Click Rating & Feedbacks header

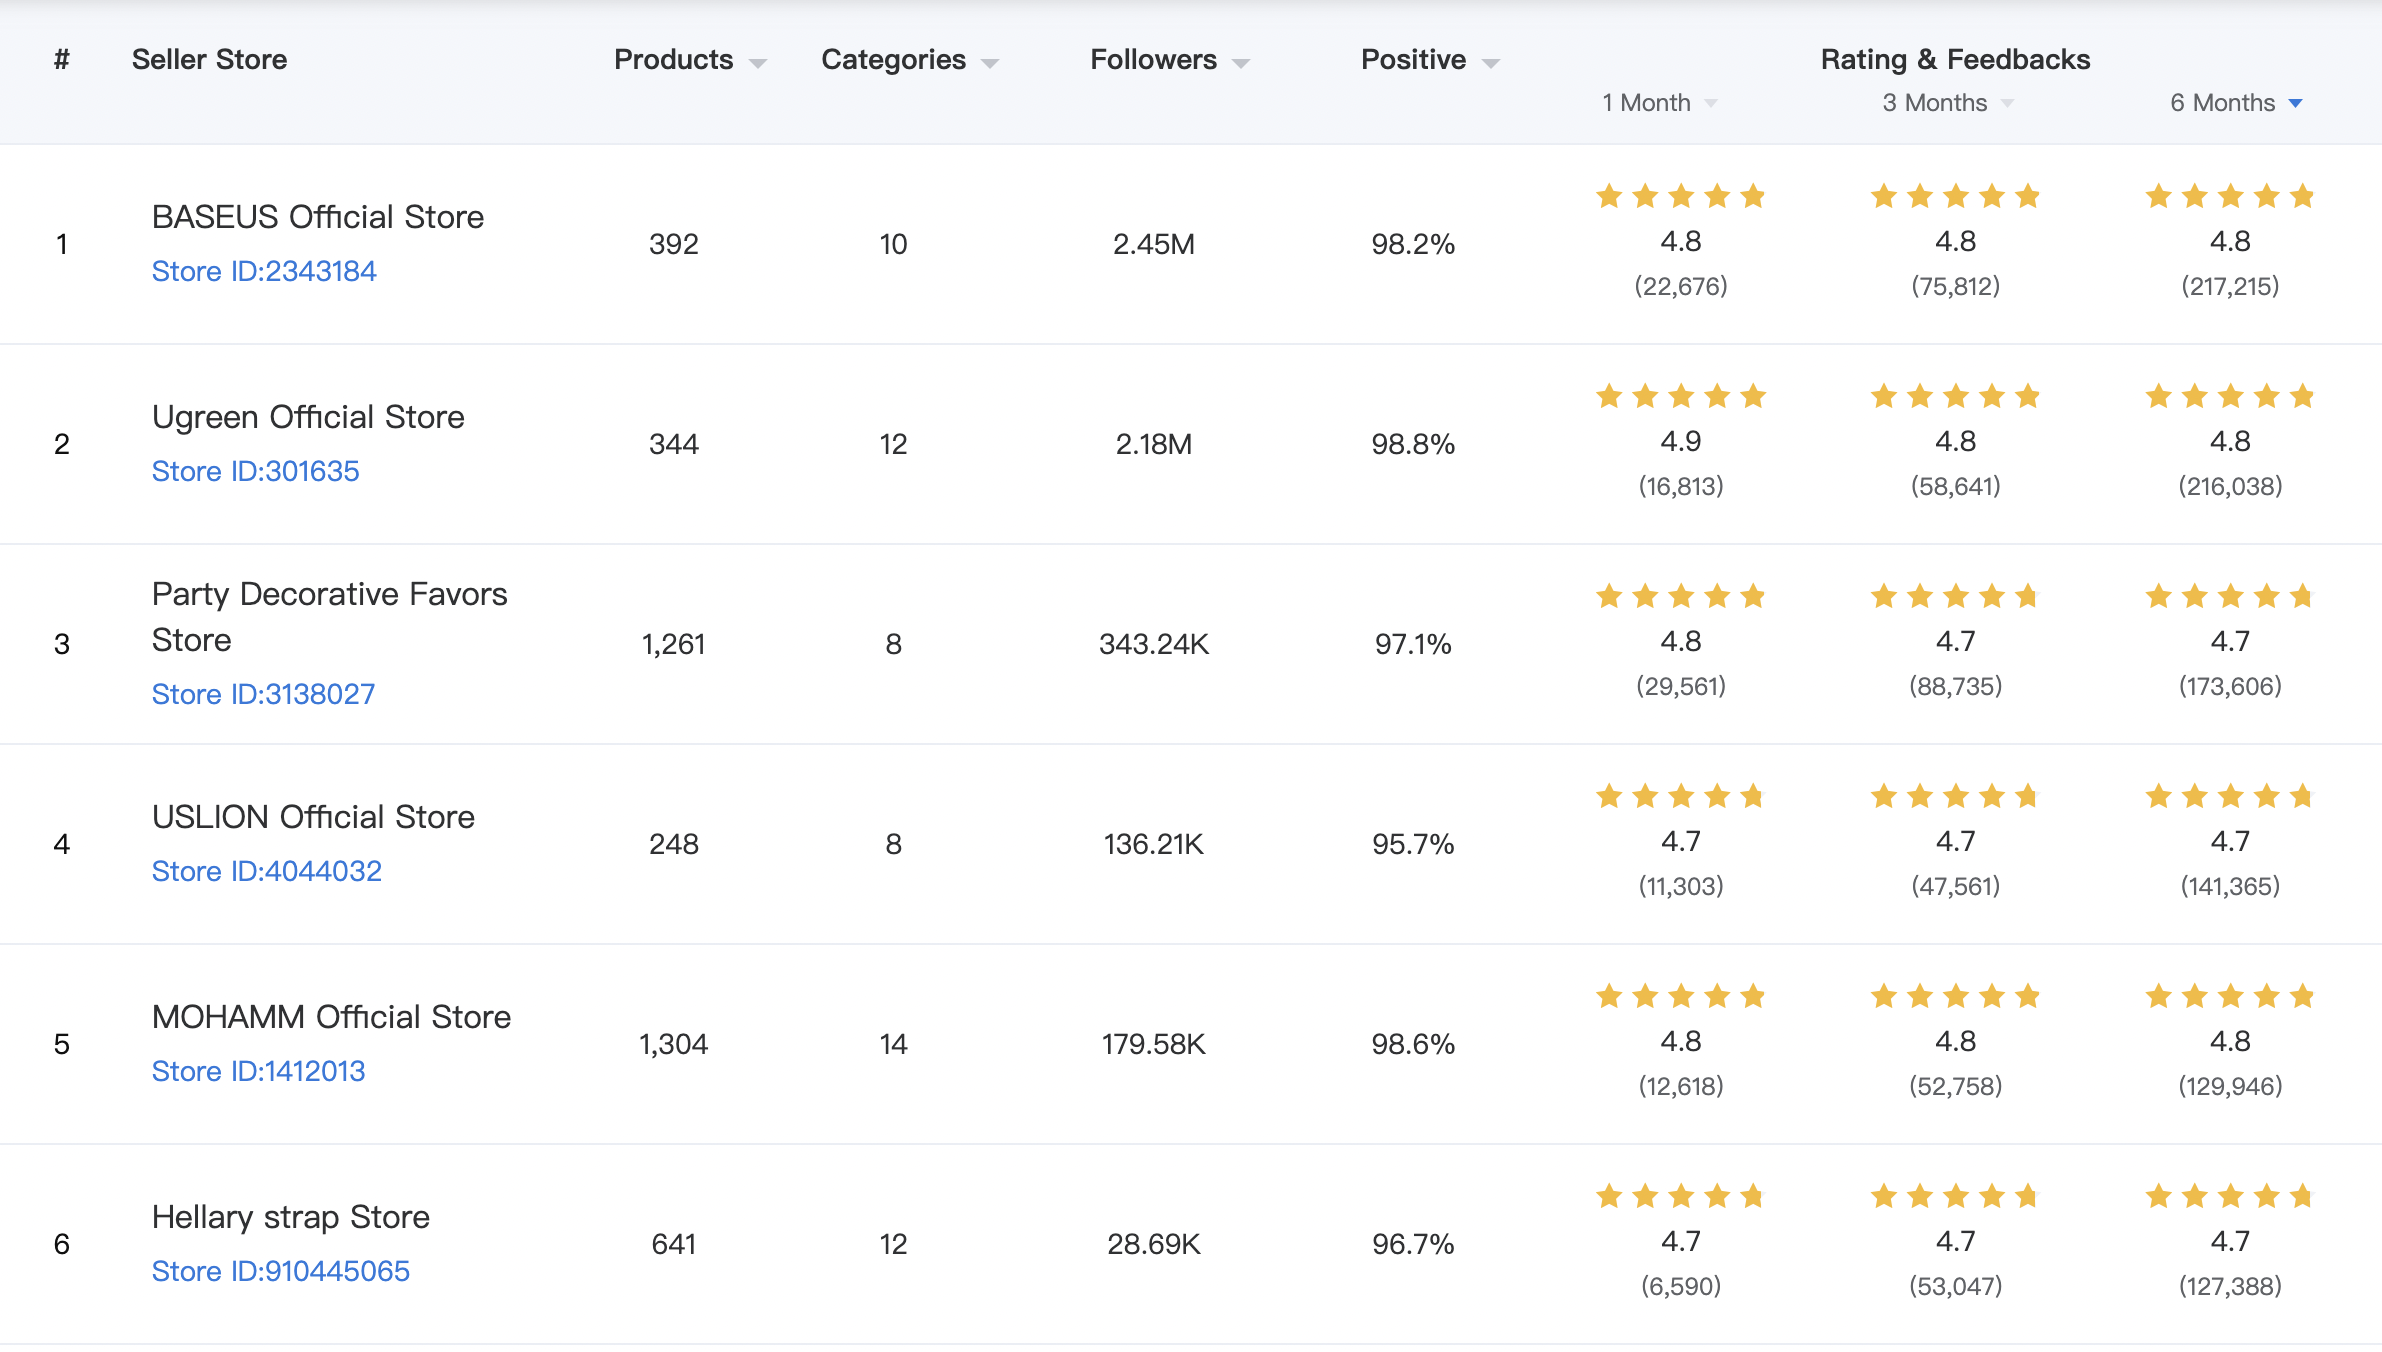click(x=1955, y=60)
